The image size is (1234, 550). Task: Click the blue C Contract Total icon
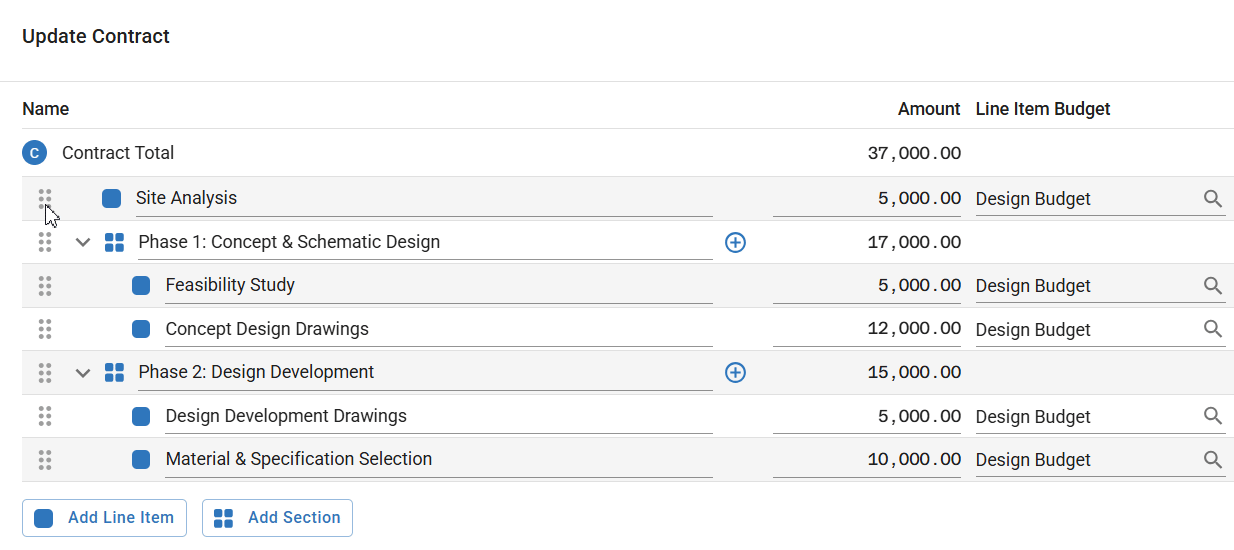click(35, 153)
